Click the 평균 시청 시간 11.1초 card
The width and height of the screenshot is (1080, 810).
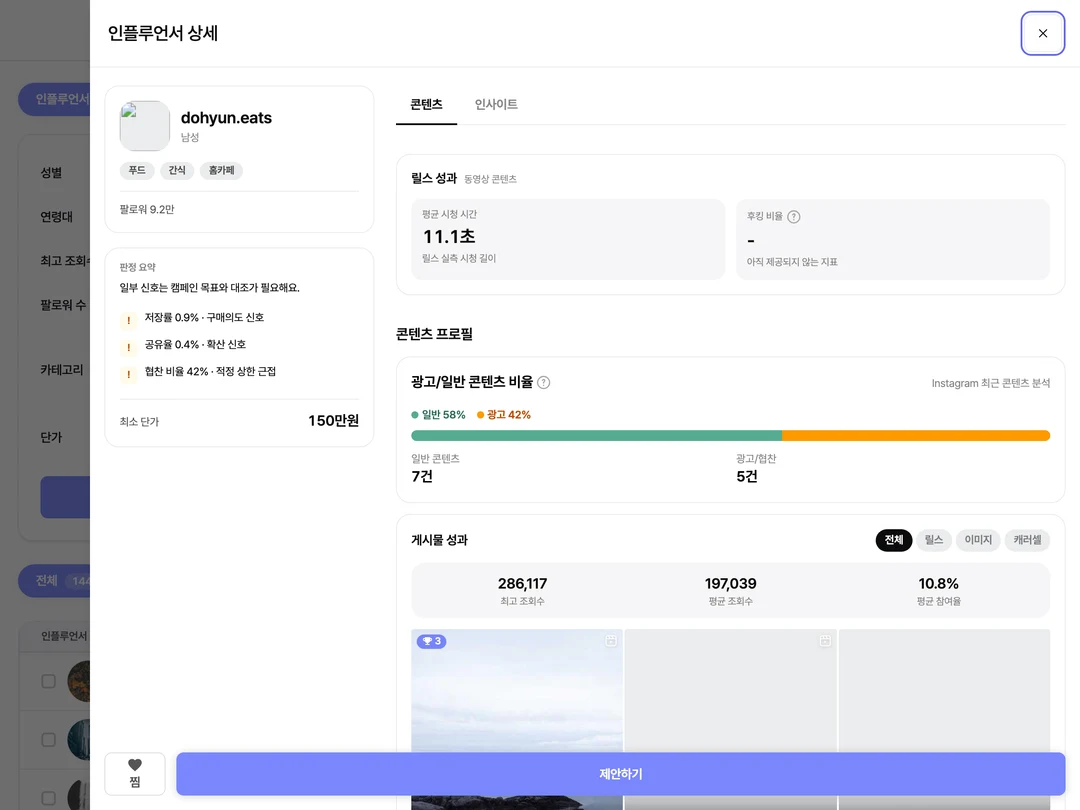point(568,239)
